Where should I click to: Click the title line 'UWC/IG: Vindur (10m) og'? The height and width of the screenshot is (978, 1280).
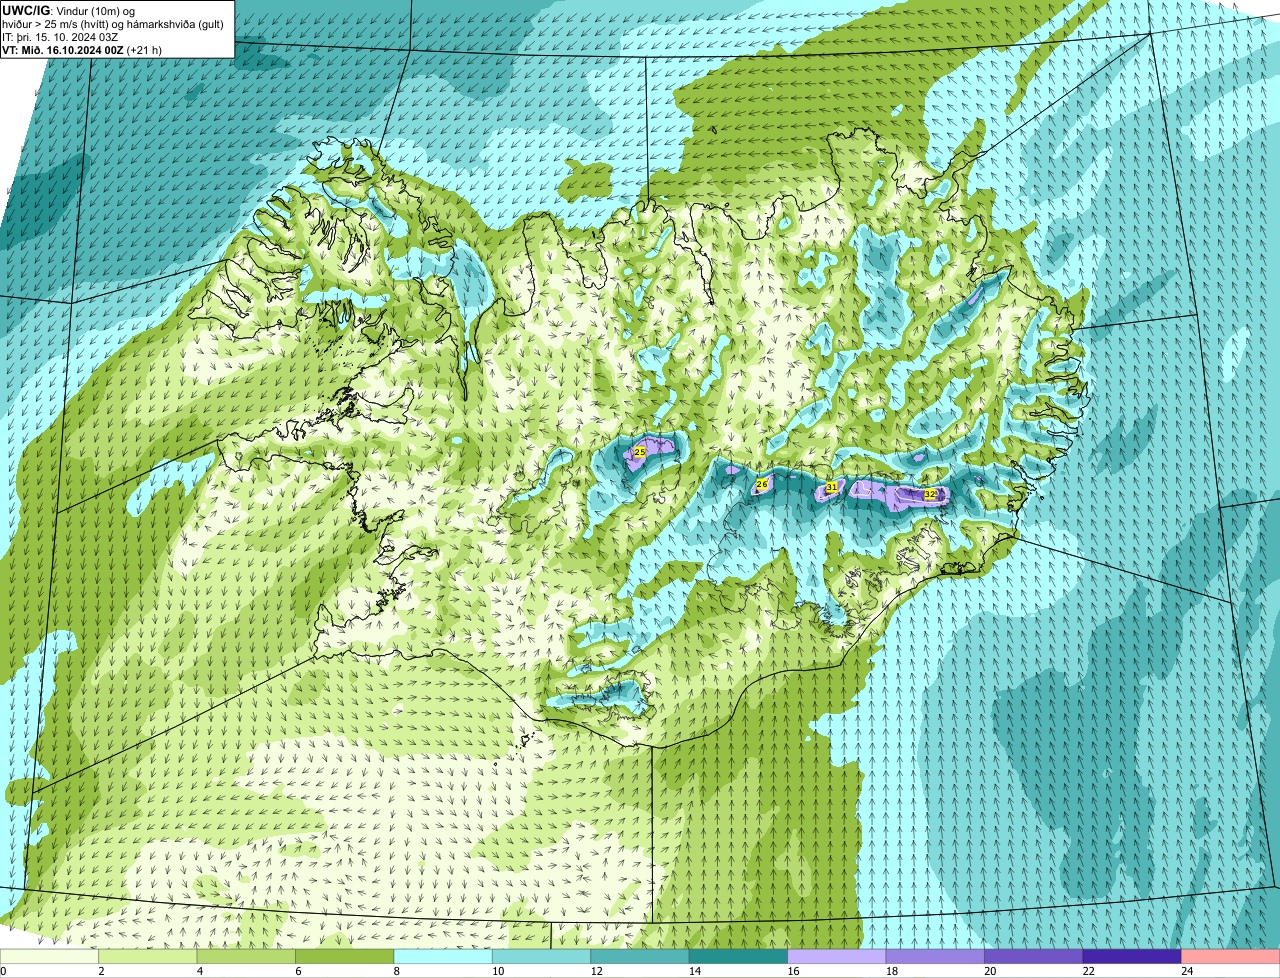(69, 10)
